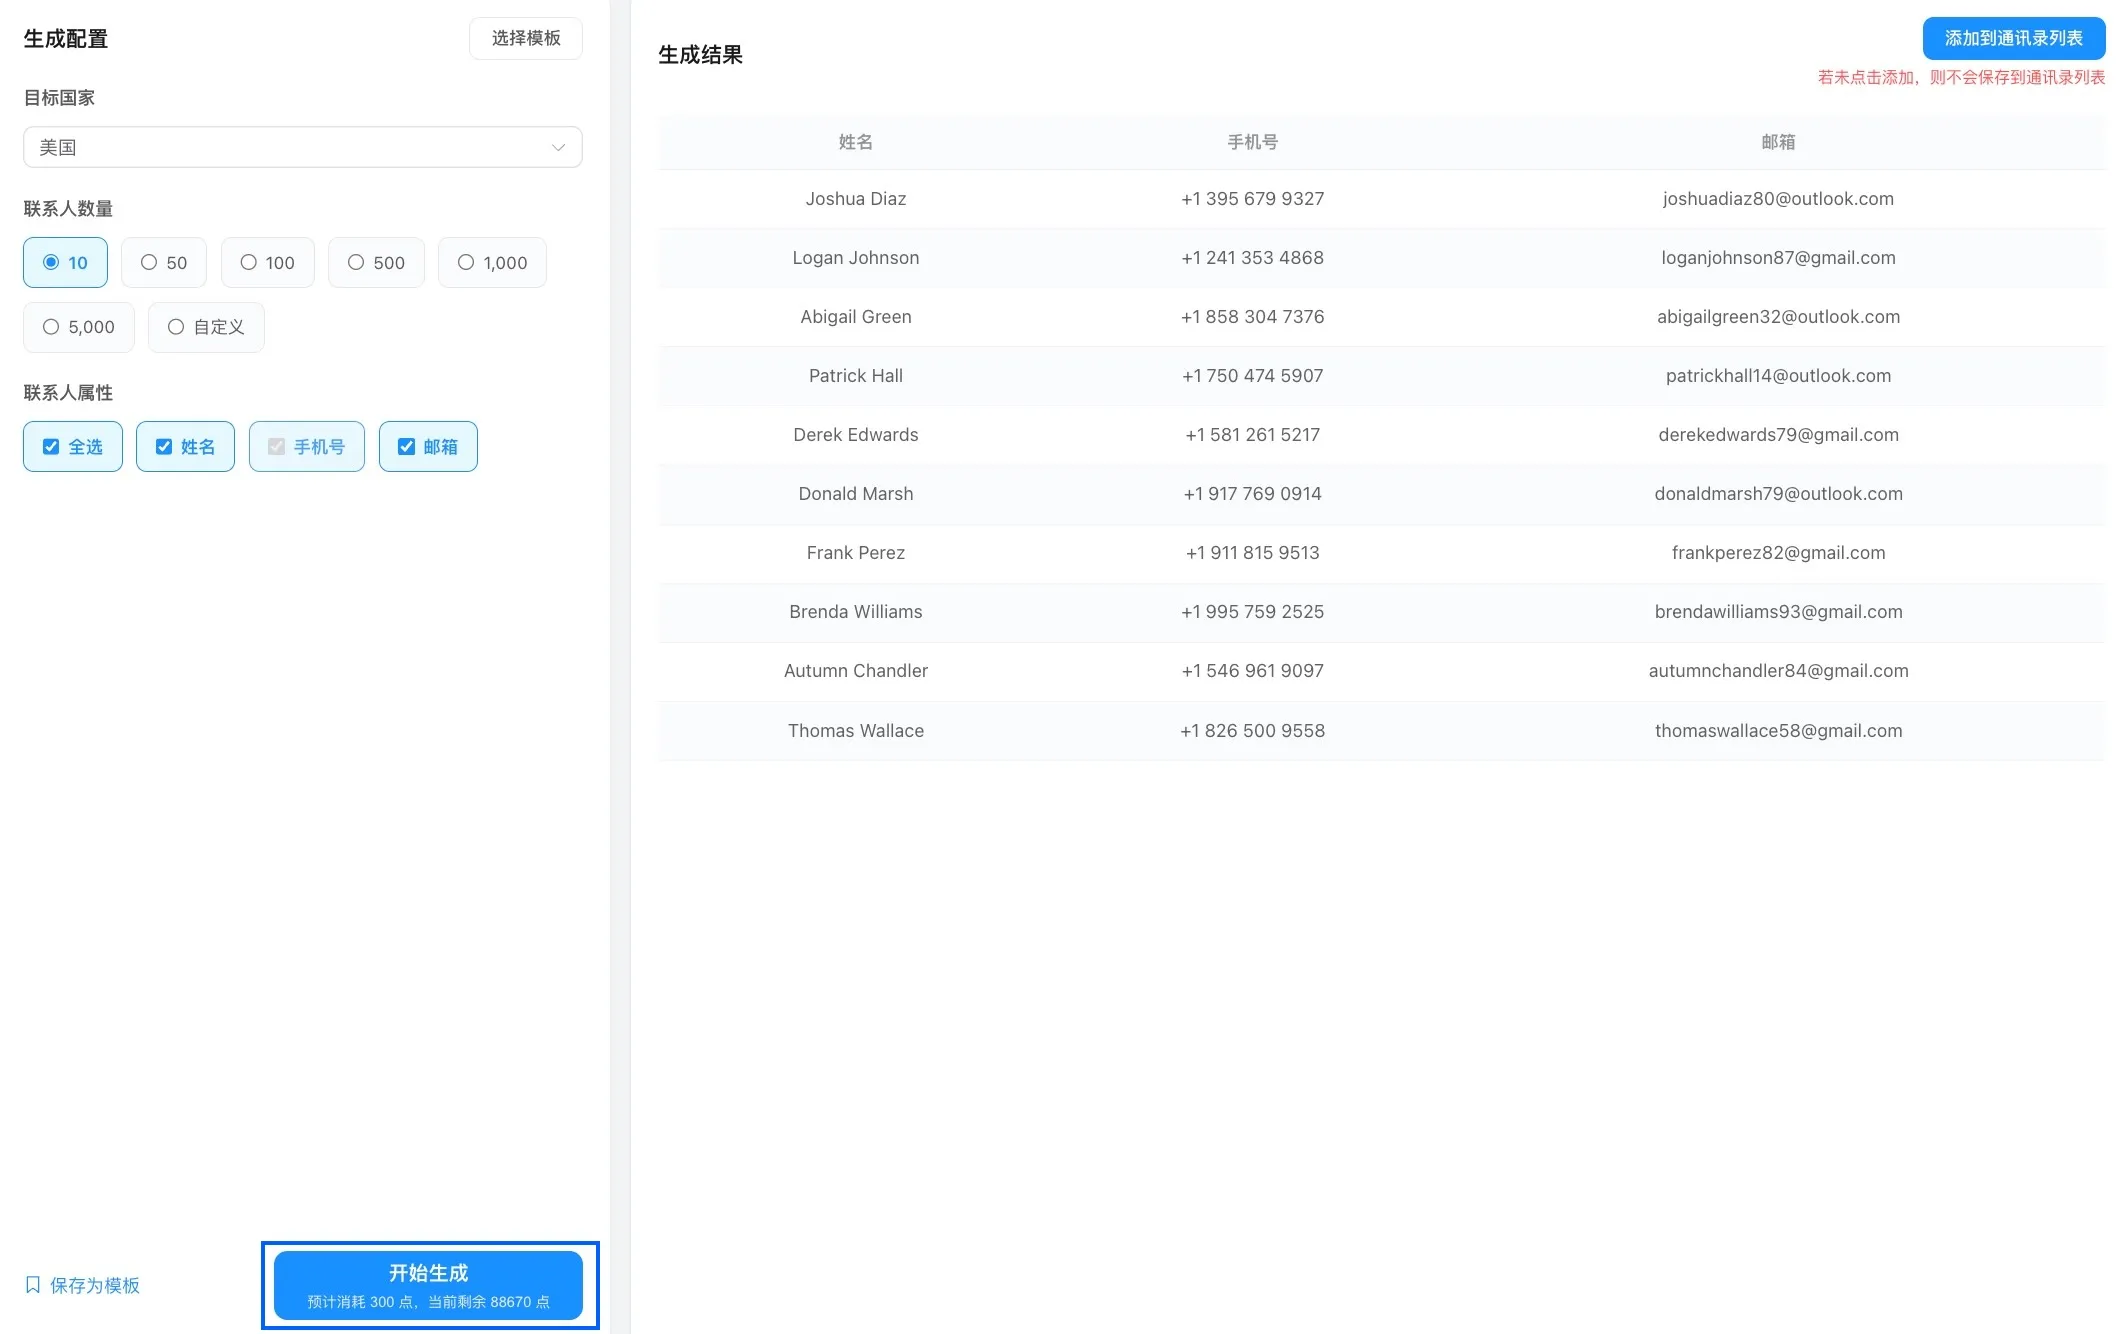Select the 100 contacts radio option

pos(267,262)
